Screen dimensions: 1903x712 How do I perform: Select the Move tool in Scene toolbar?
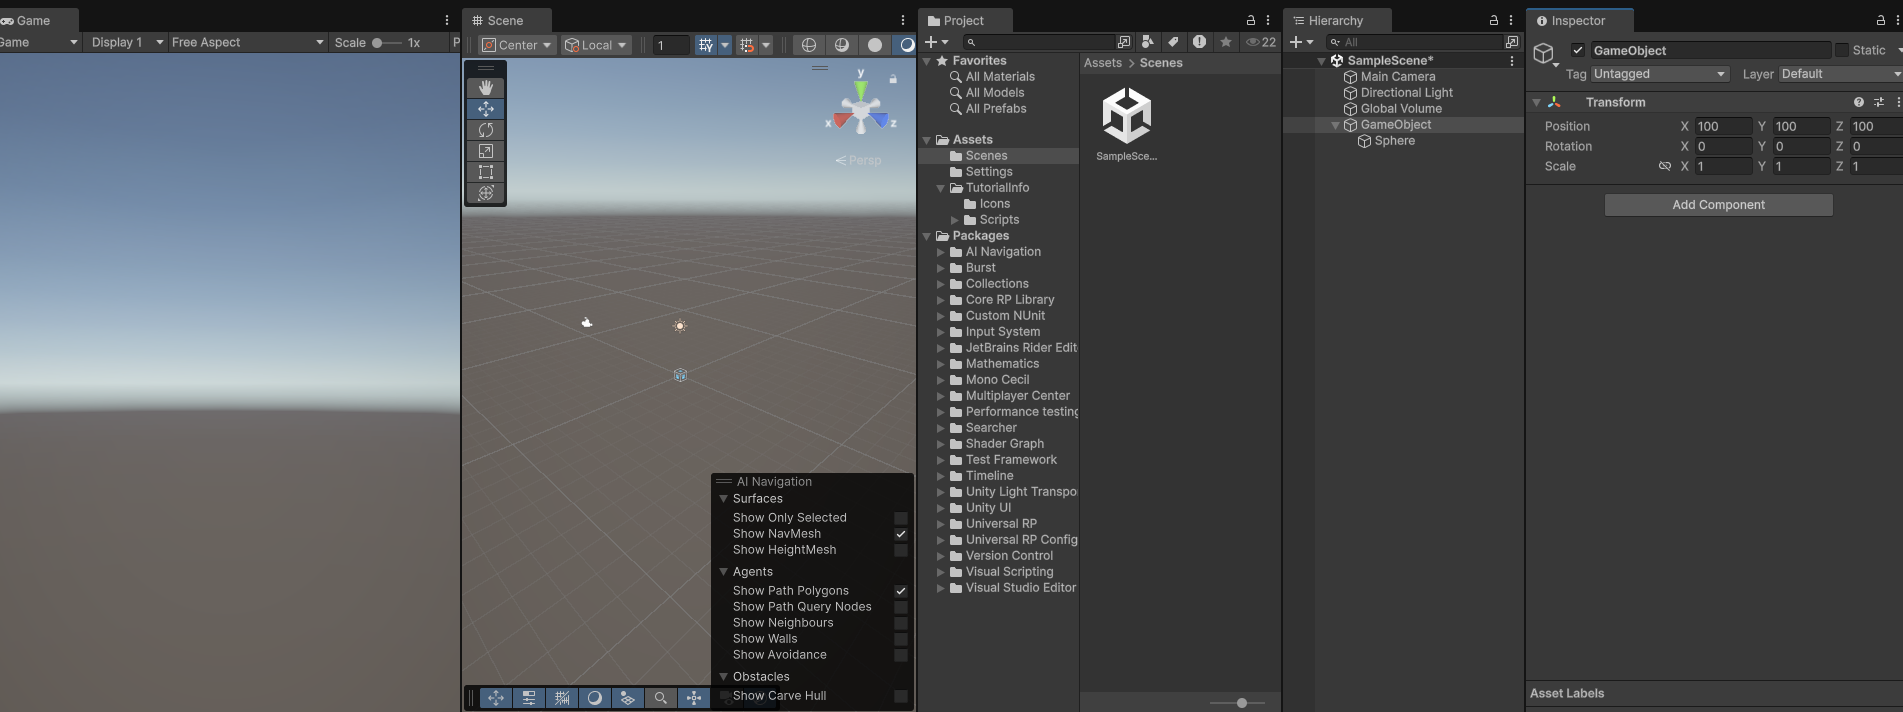point(486,109)
